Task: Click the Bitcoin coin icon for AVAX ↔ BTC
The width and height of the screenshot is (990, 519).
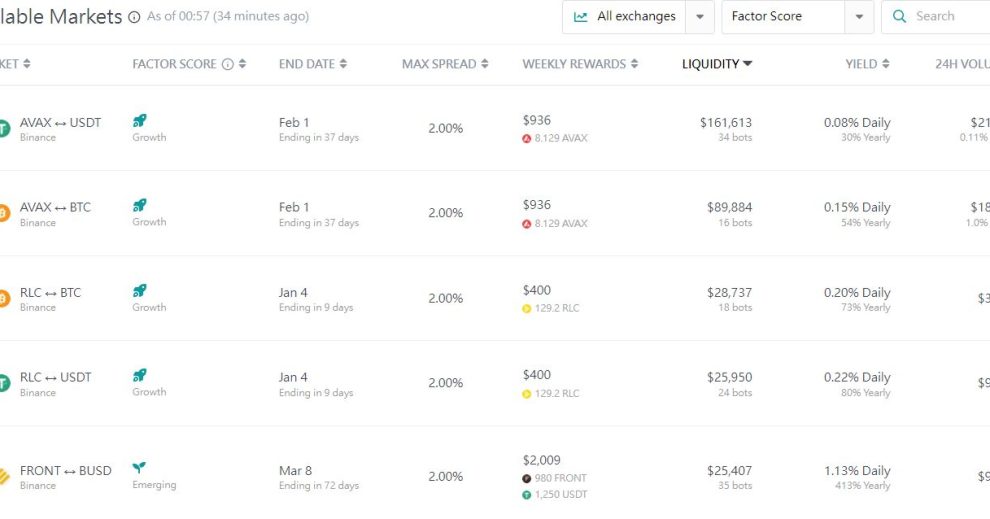Action: 3,213
